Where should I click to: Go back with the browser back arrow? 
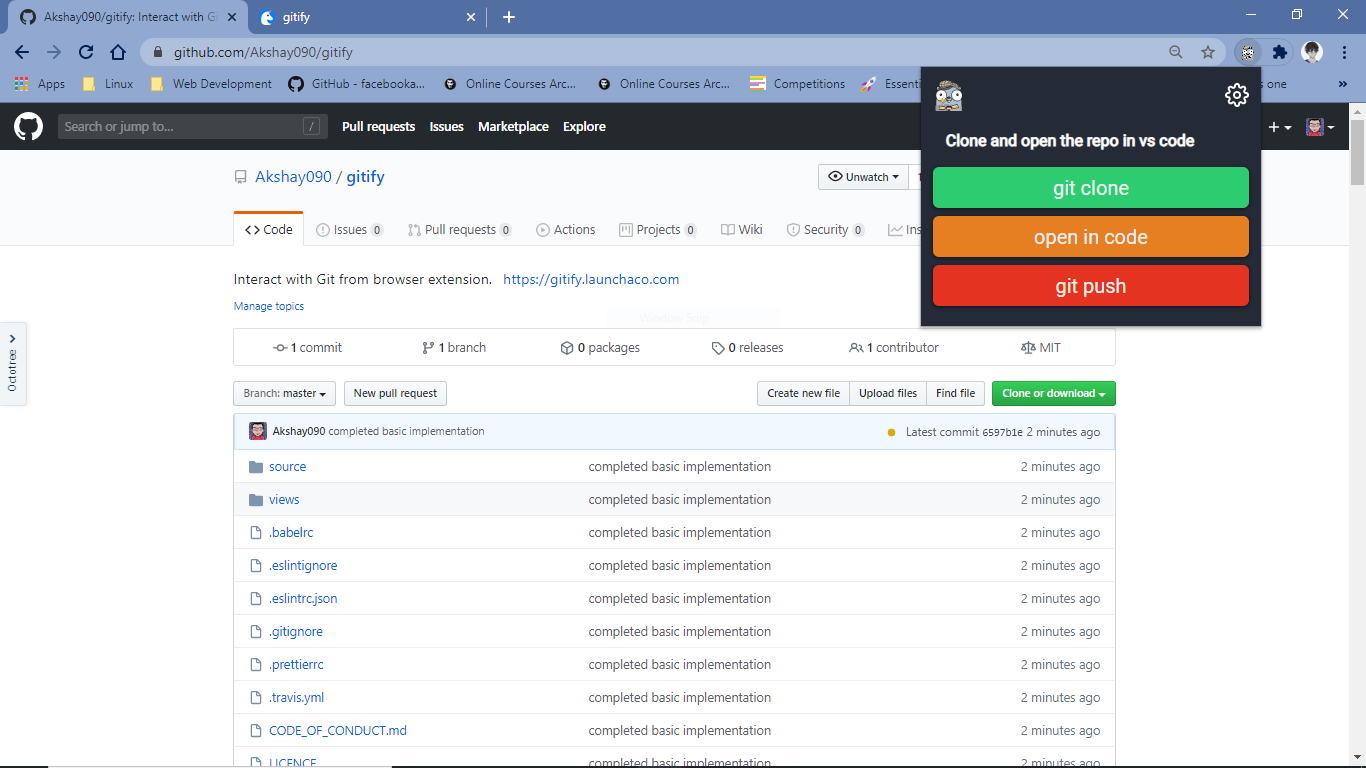22,52
